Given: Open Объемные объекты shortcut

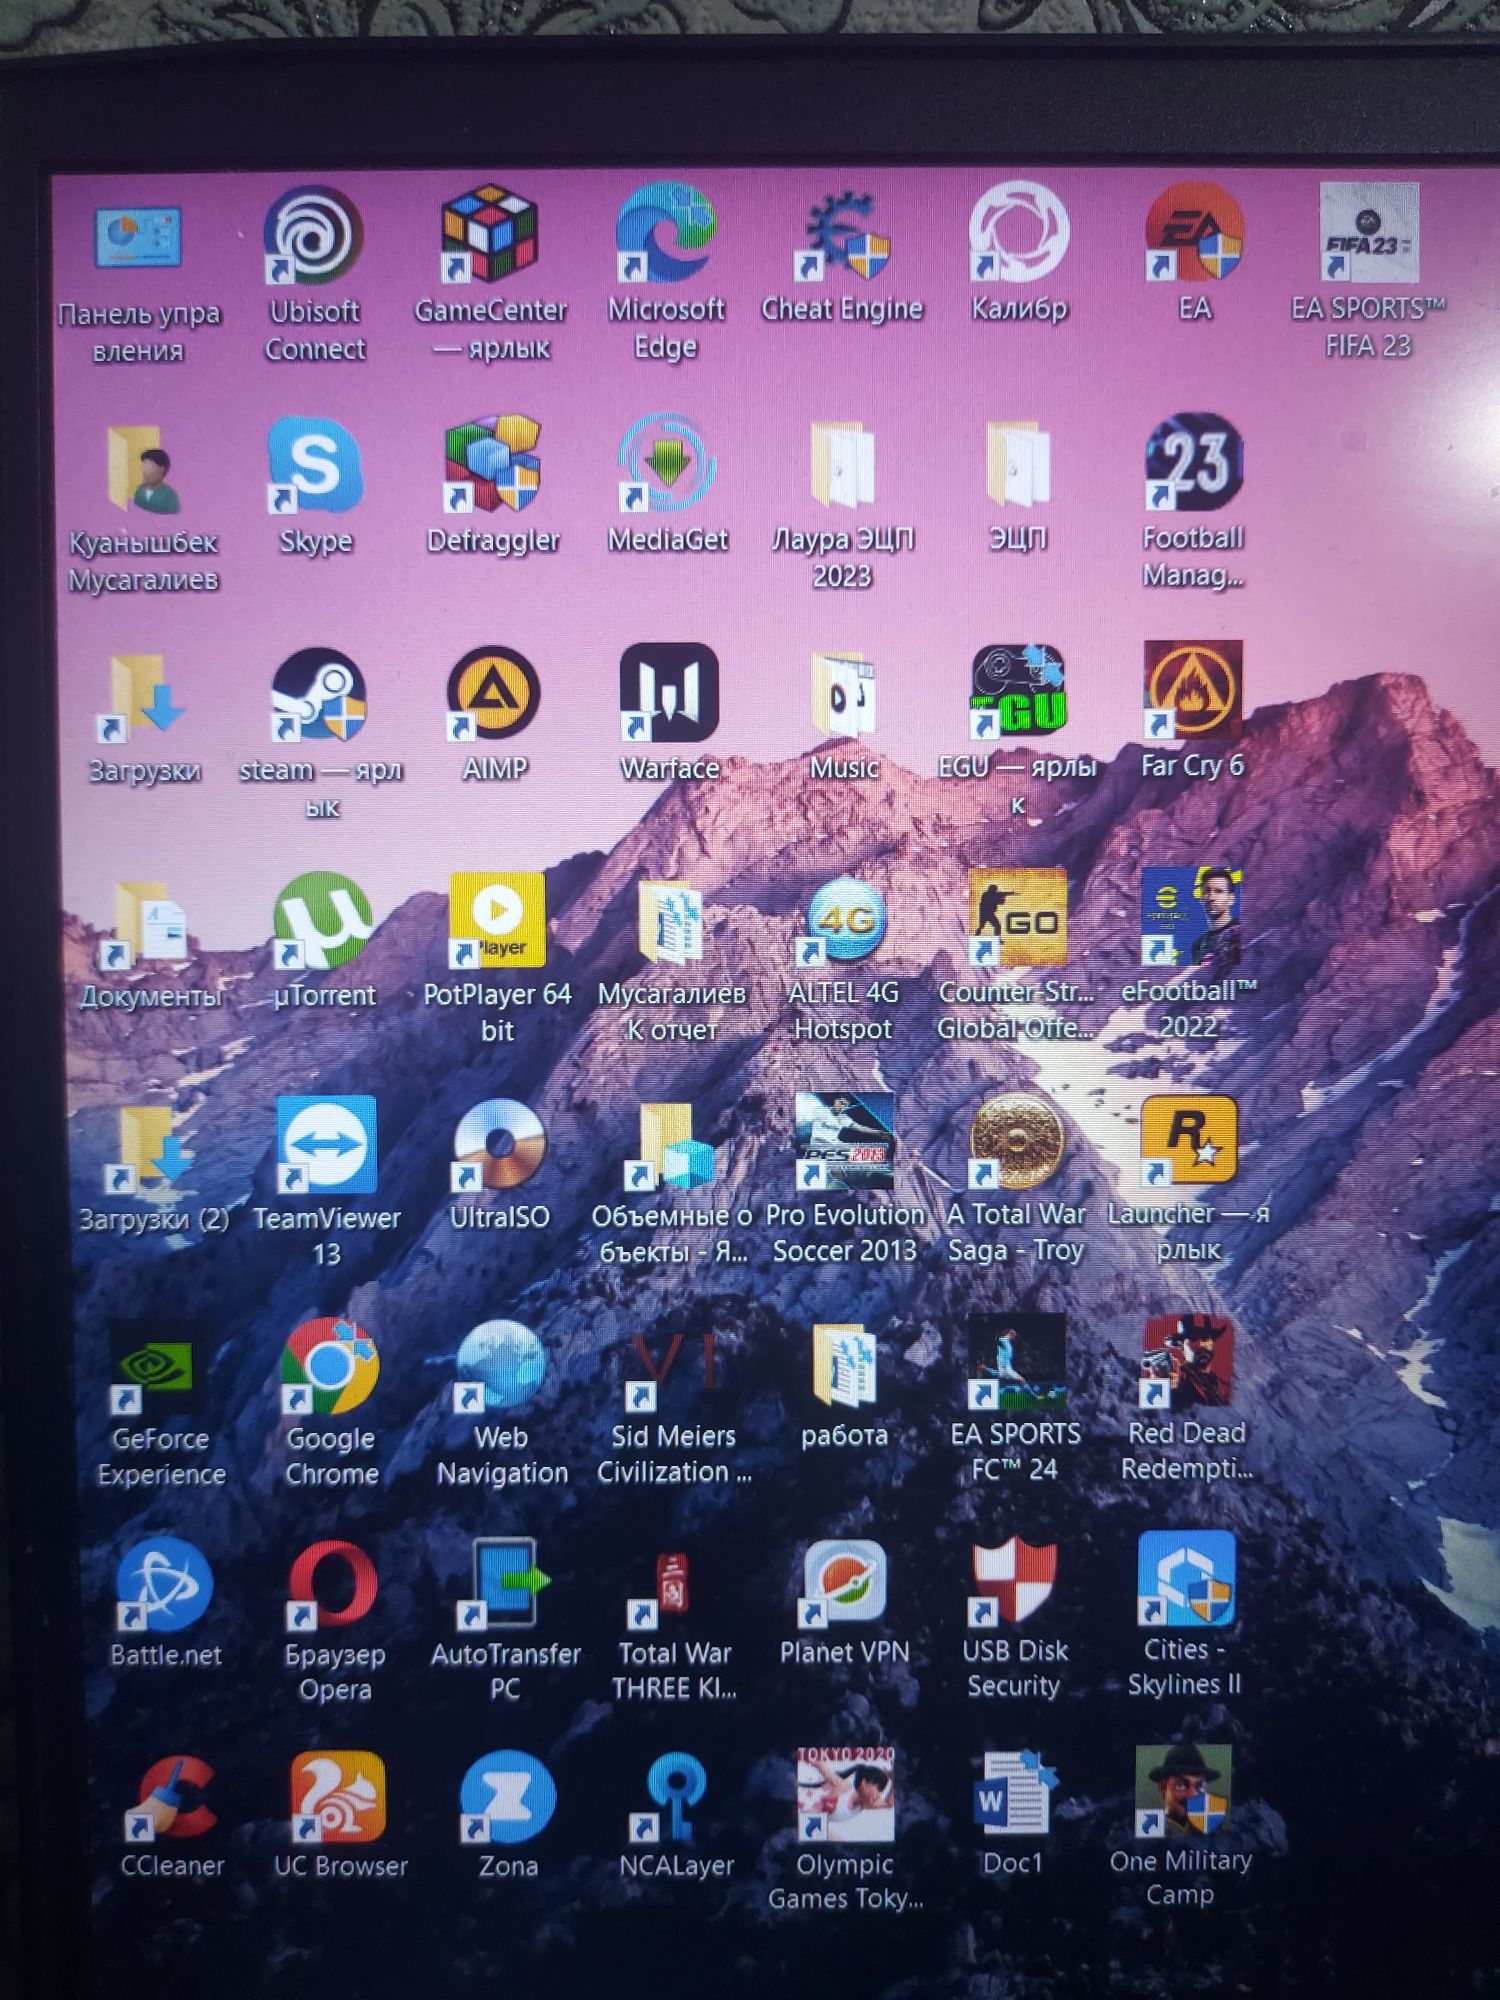Looking at the screenshot, I should point(671,1144).
